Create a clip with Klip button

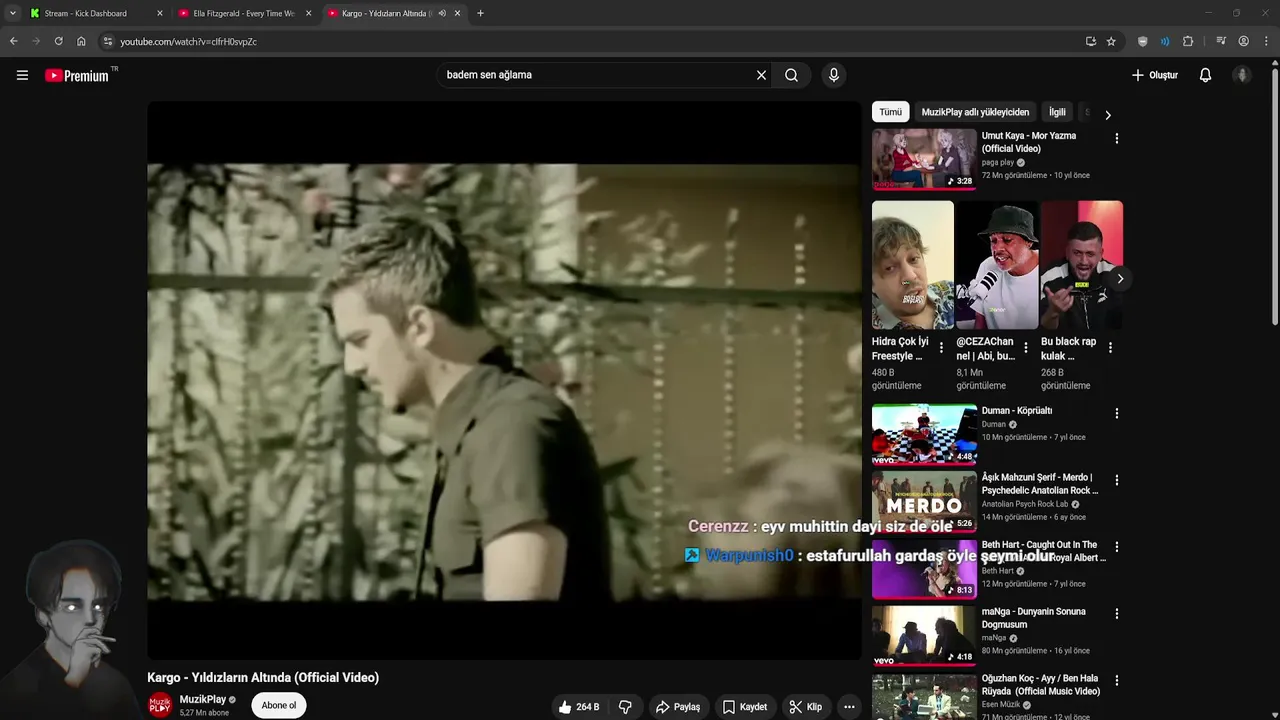pyautogui.click(x=806, y=707)
